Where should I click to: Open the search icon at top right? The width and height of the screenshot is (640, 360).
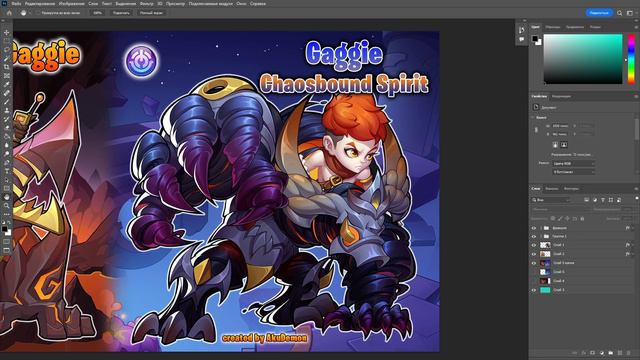620,13
